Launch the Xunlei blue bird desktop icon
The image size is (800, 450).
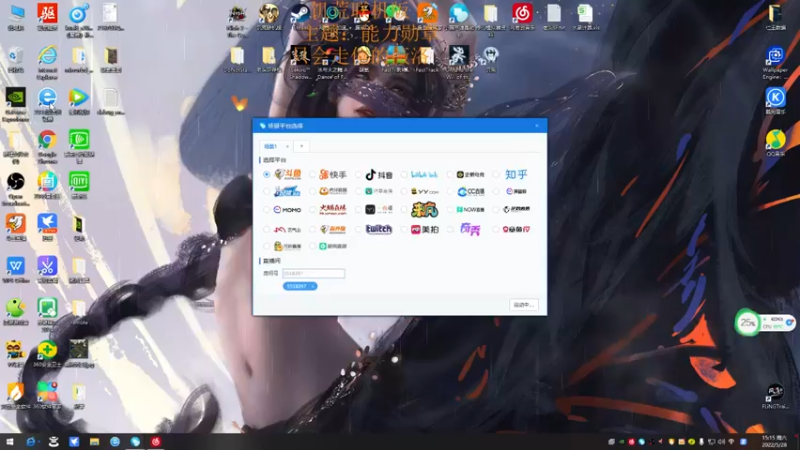click(47, 227)
